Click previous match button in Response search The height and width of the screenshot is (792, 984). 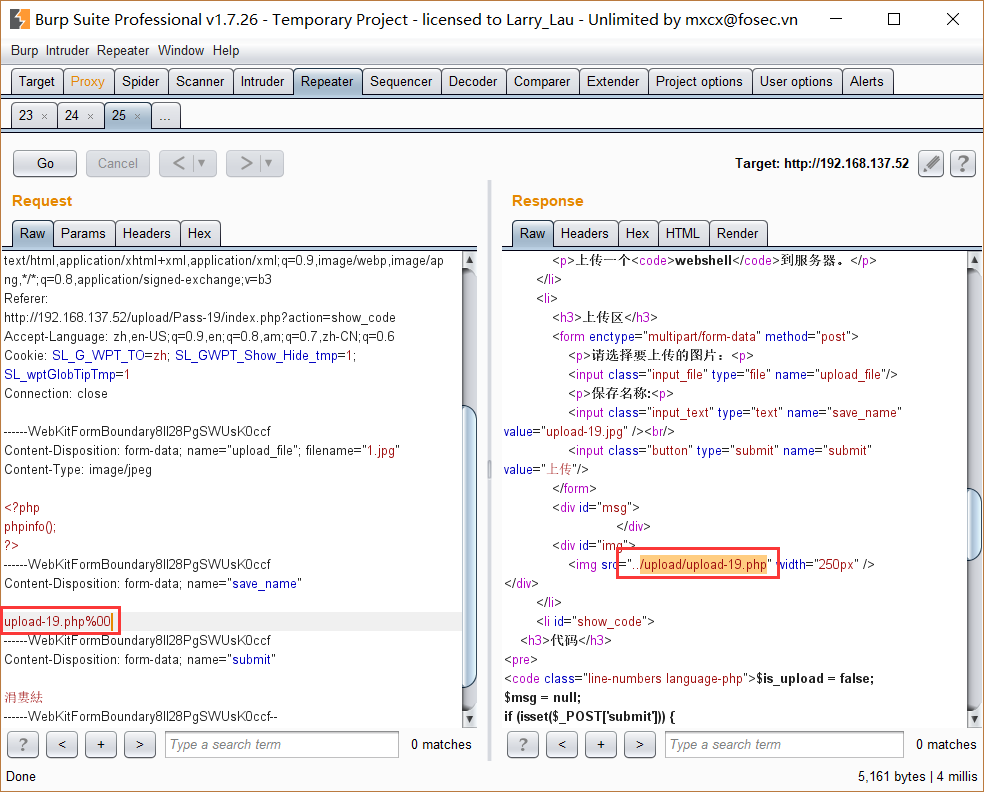point(562,745)
